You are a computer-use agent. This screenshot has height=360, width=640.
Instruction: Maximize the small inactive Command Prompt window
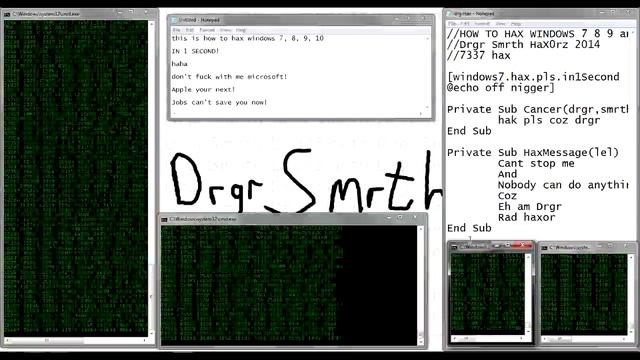pos(610,246)
